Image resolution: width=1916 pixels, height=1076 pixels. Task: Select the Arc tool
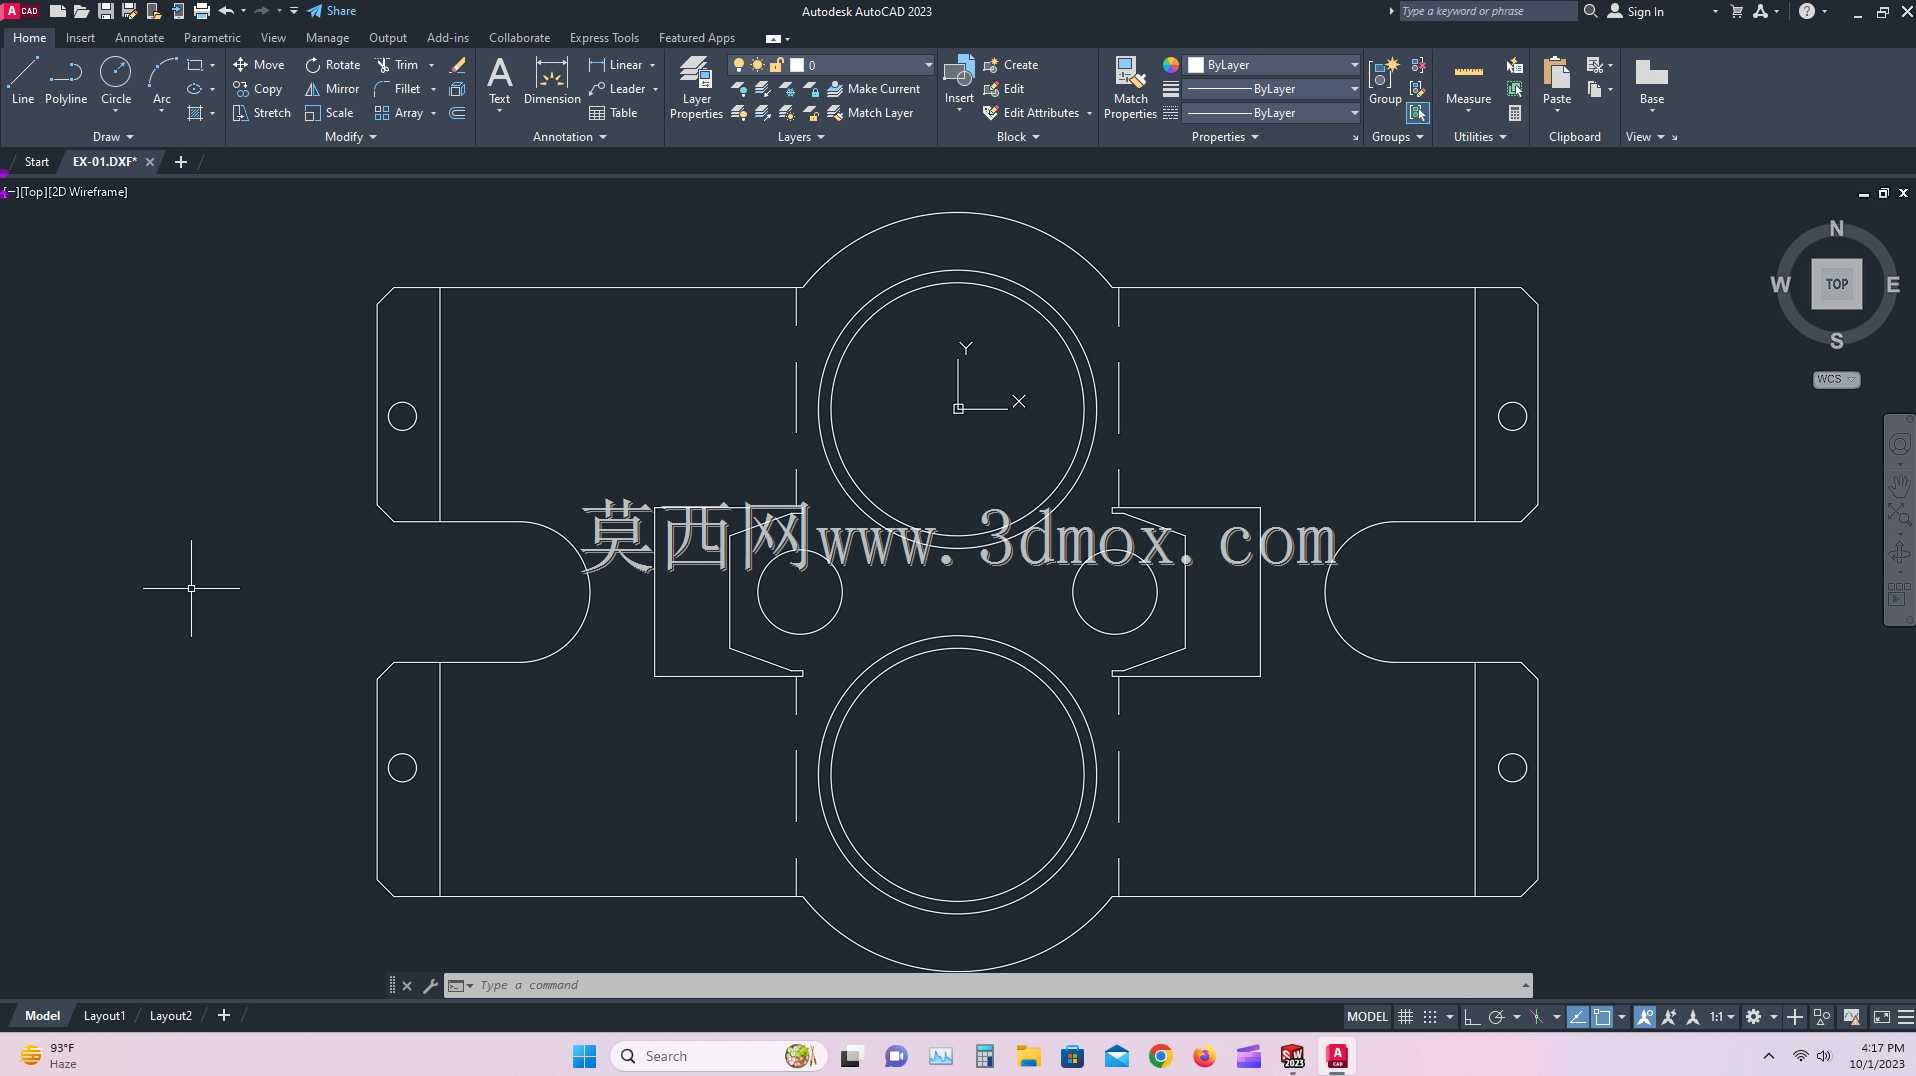[x=162, y=80]
